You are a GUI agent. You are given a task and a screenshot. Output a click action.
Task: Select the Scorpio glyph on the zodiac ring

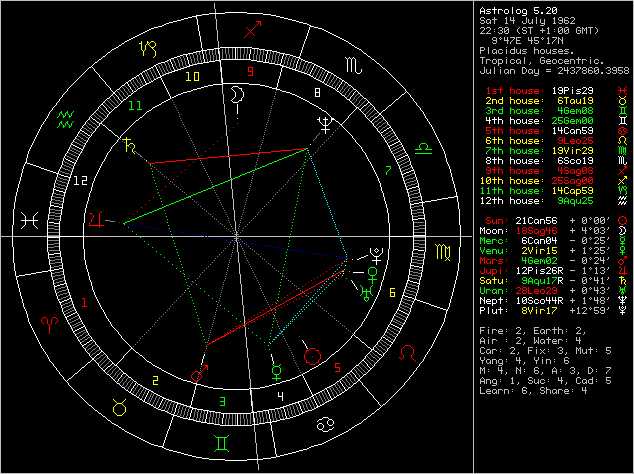tap(353, 65)
